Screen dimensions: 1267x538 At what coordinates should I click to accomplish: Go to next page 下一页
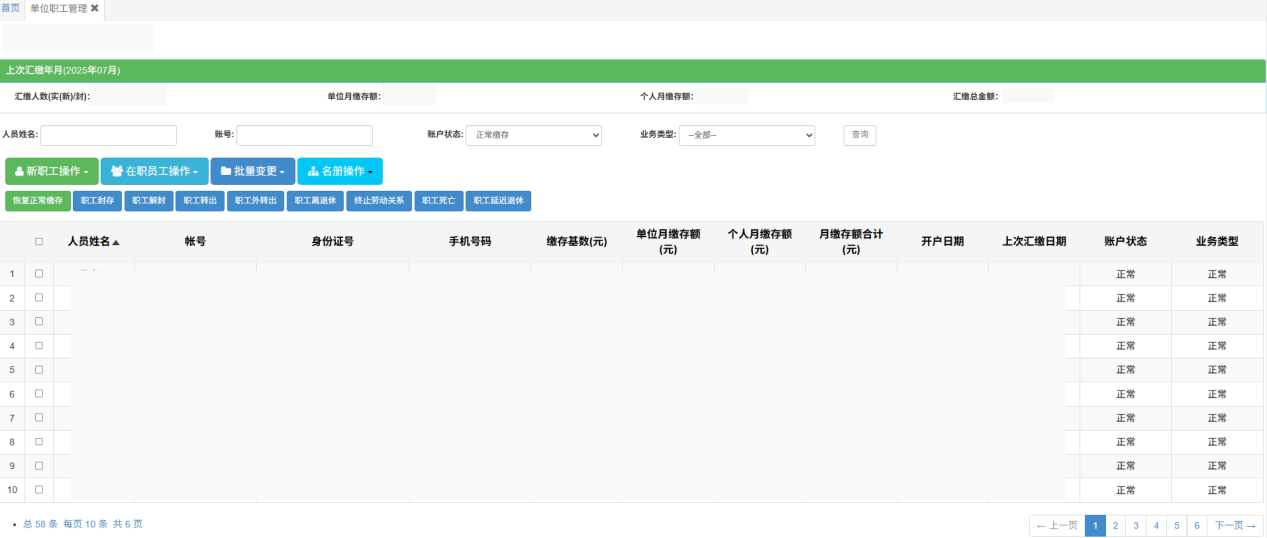(x=1236, y=525)
